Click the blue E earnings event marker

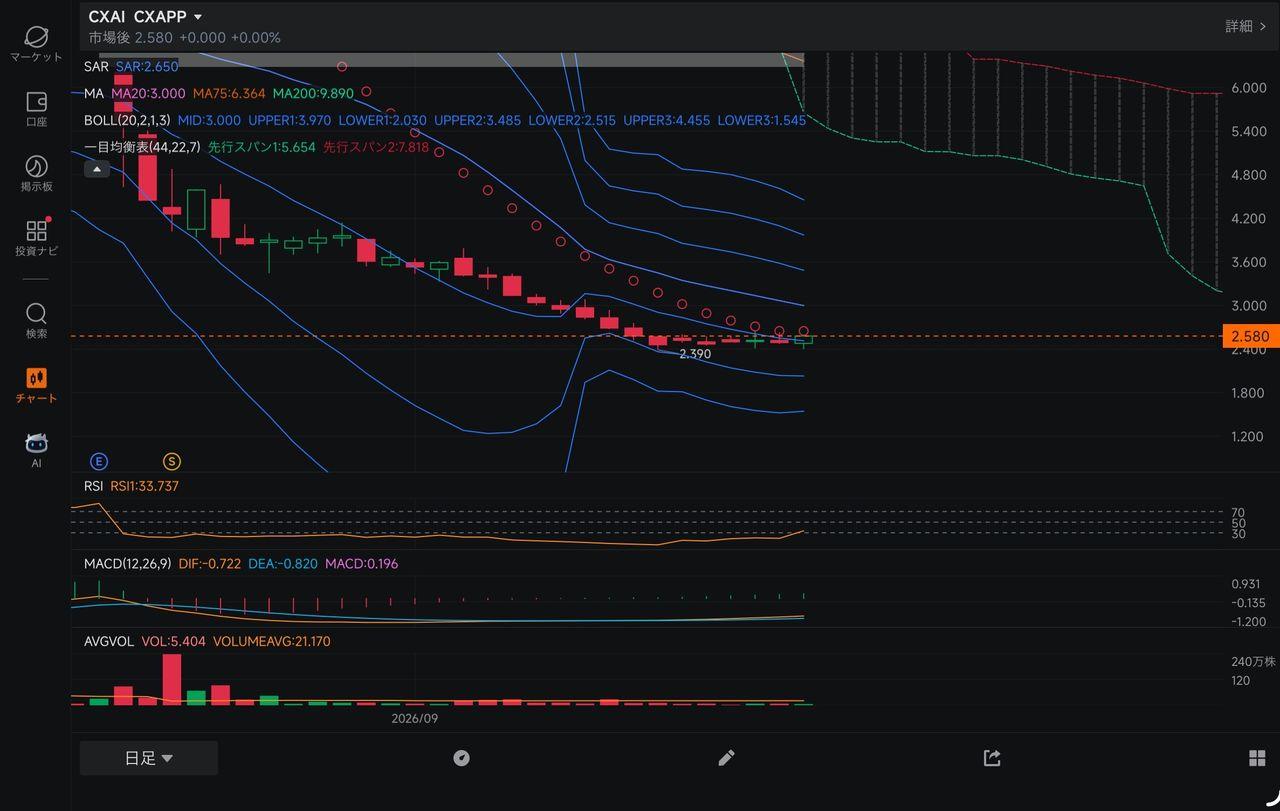[99, 461]
